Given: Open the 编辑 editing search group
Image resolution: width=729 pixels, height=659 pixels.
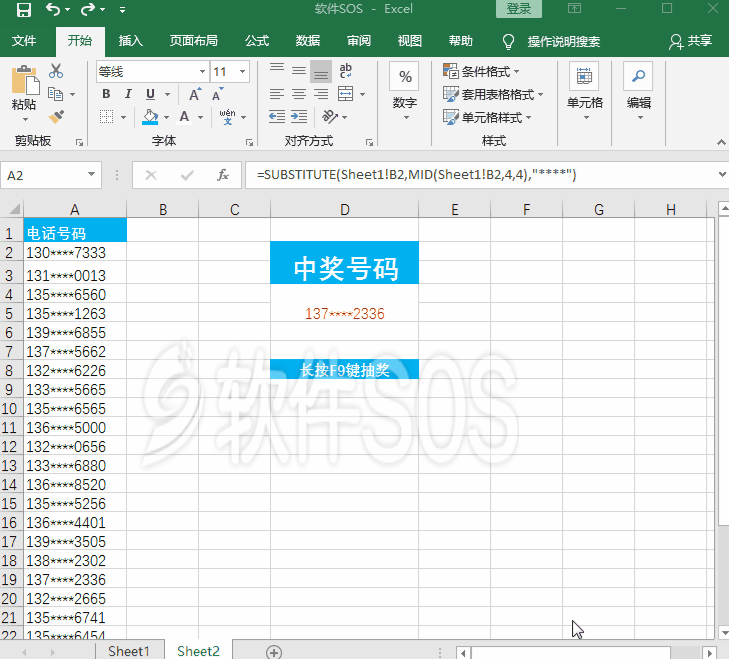Looking at the screenshot, I should [x=638, y=91].
